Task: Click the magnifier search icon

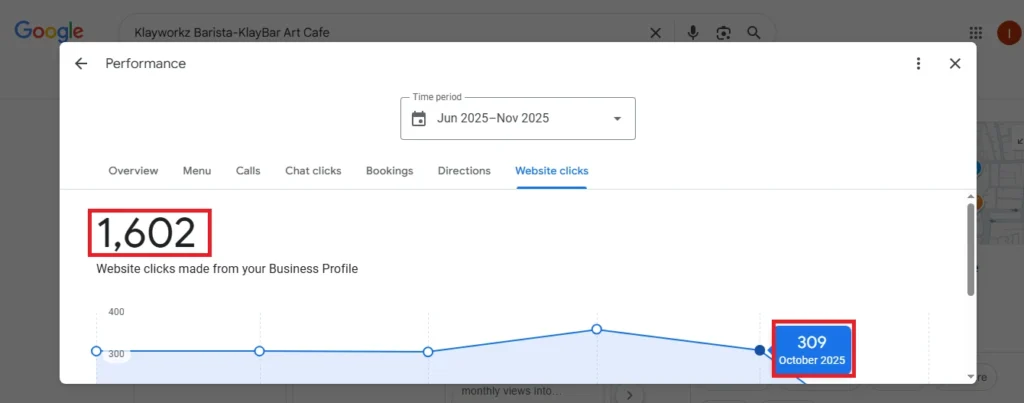Action: [754, 33]
